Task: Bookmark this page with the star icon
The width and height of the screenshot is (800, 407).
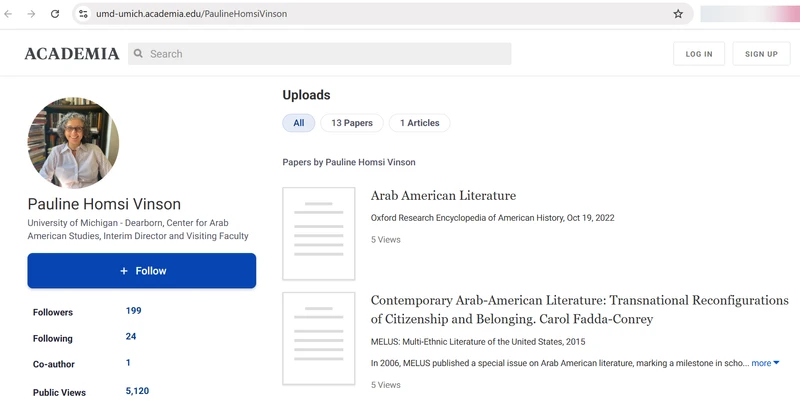Action: (x=678, y=14)
